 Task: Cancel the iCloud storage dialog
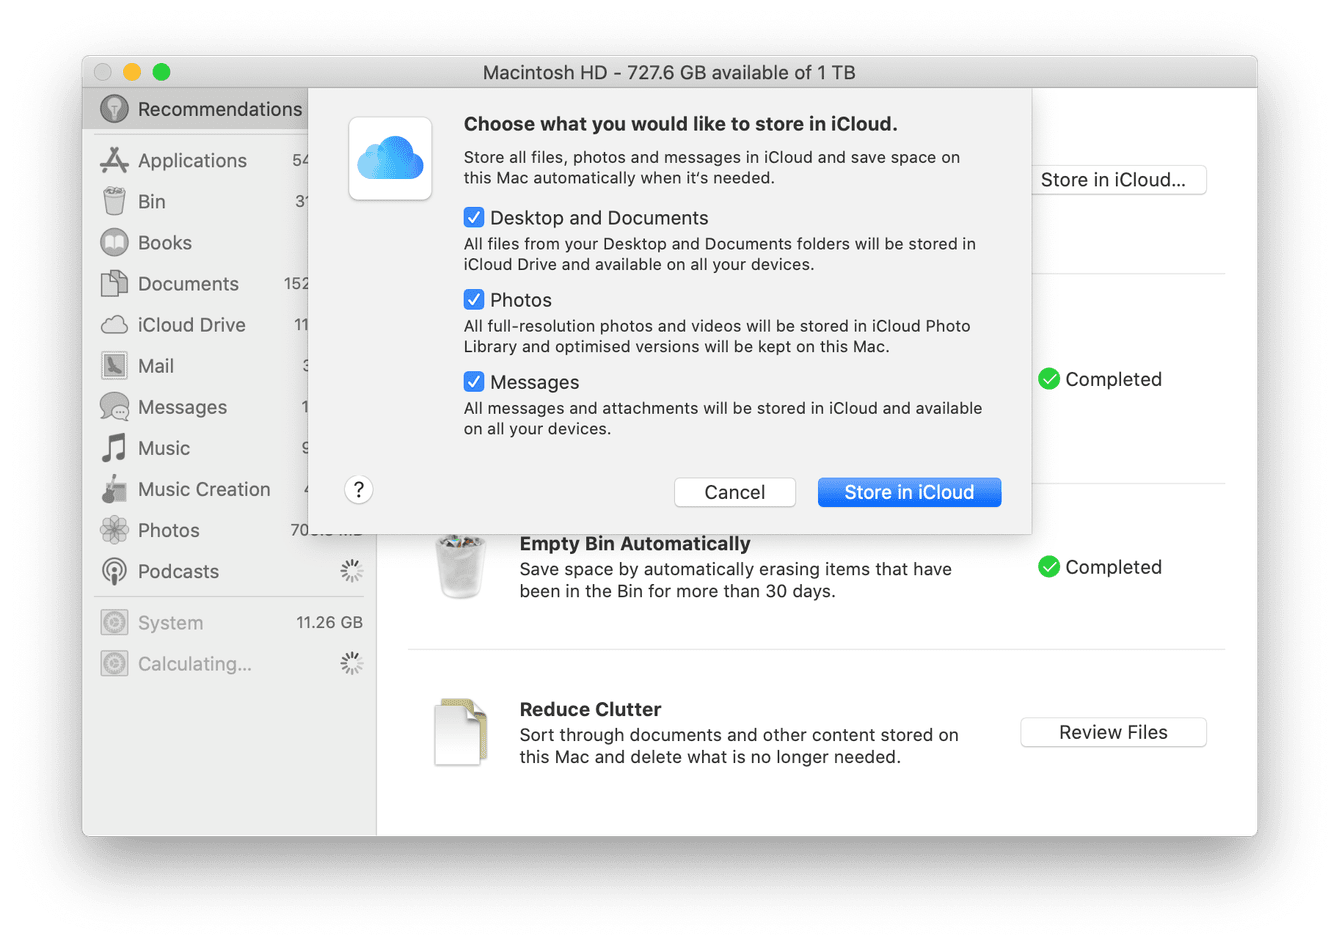734,492
